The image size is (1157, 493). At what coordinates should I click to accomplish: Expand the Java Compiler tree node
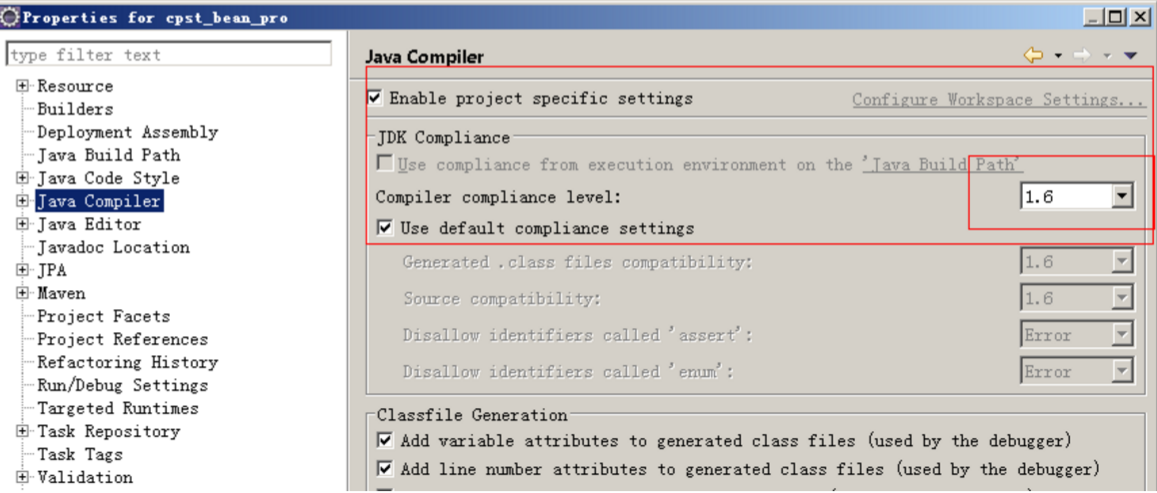coord(23,201)
